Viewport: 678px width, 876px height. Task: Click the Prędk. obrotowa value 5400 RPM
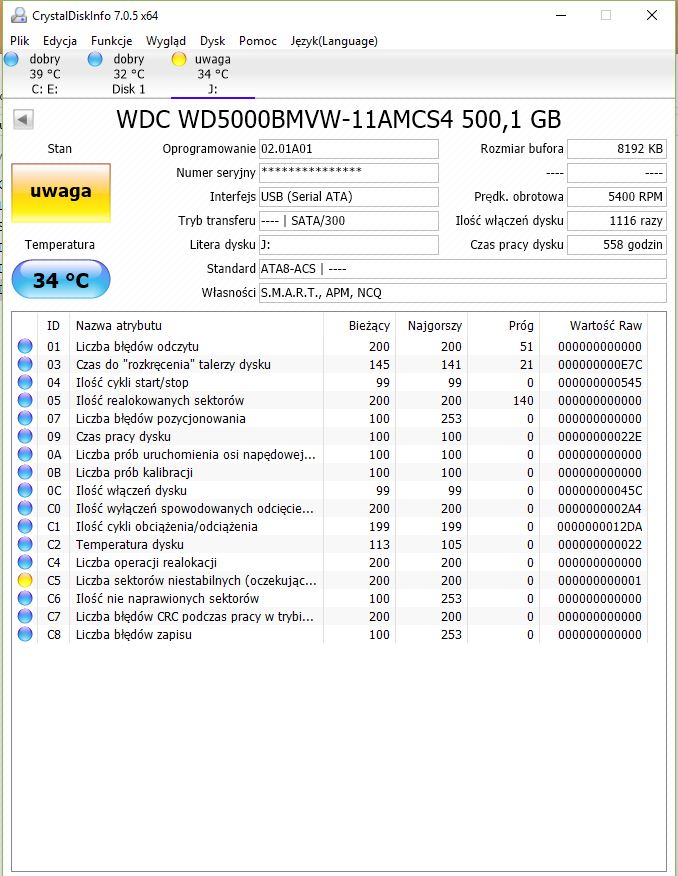tap(617, 197)
